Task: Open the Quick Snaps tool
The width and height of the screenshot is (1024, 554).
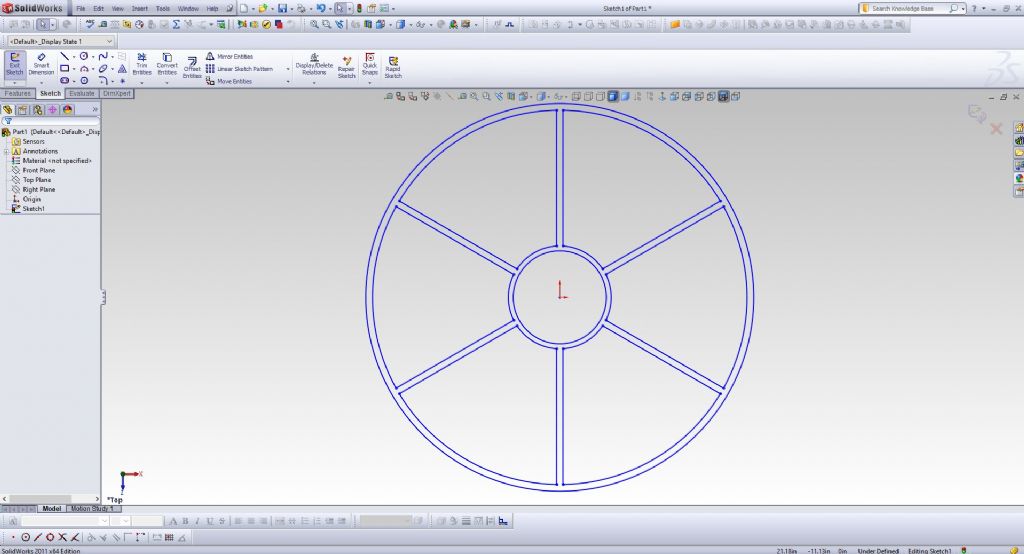Action: click(x=370, y=64)
